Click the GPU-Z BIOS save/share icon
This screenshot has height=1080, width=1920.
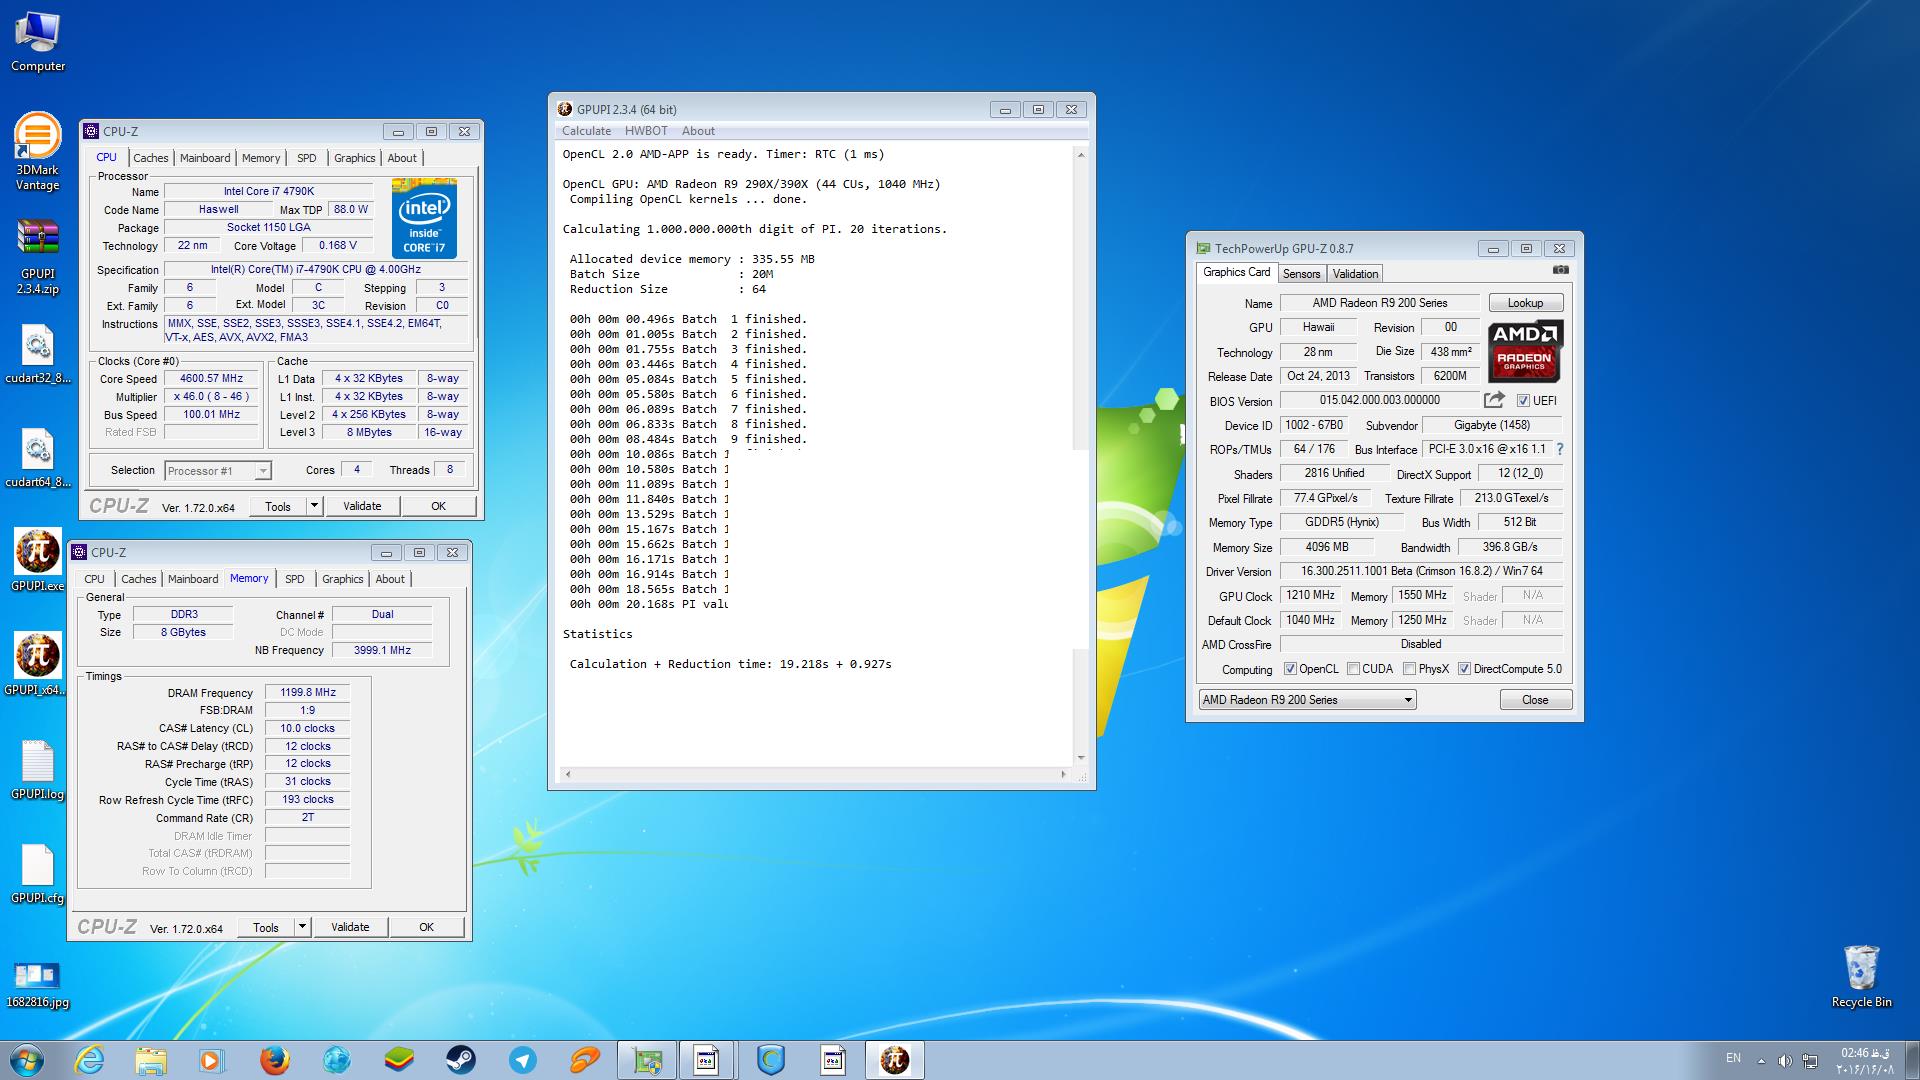(1494, 400)
